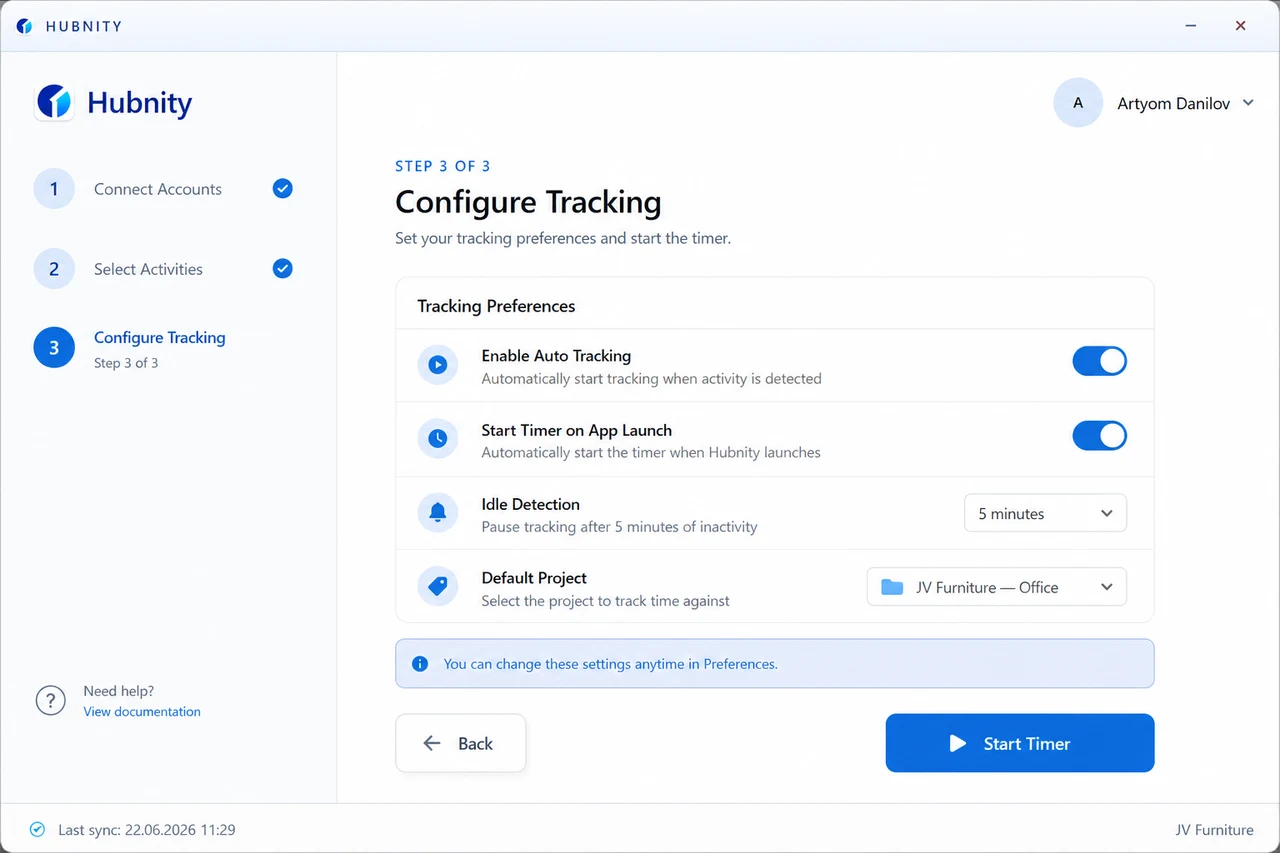Click the Artyom Danilov user name

(1173, 104)
